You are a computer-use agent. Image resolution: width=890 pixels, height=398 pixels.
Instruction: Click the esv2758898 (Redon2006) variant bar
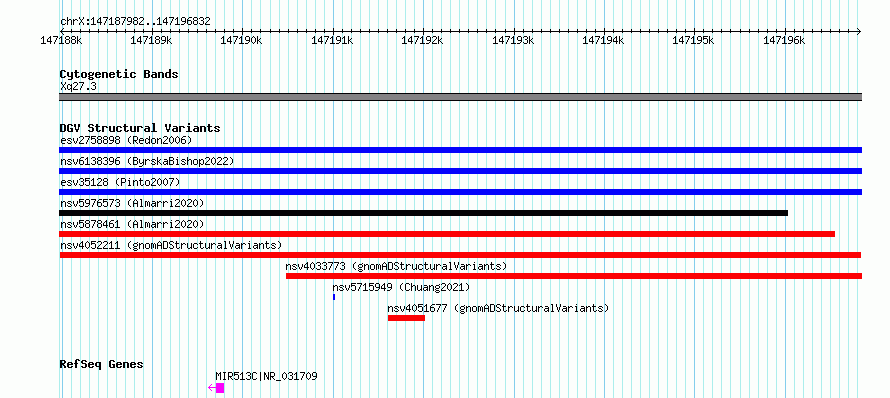[x=460, y=150]
